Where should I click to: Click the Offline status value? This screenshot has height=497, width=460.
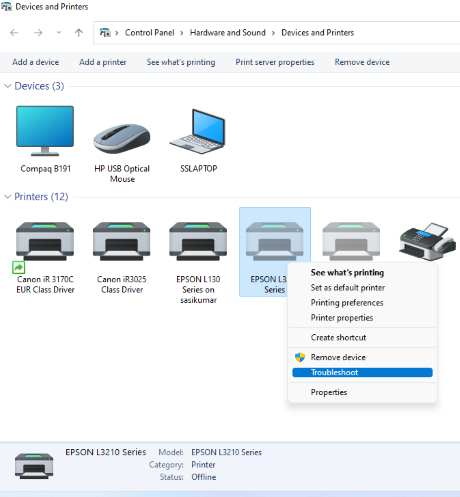tap(203, 477)
